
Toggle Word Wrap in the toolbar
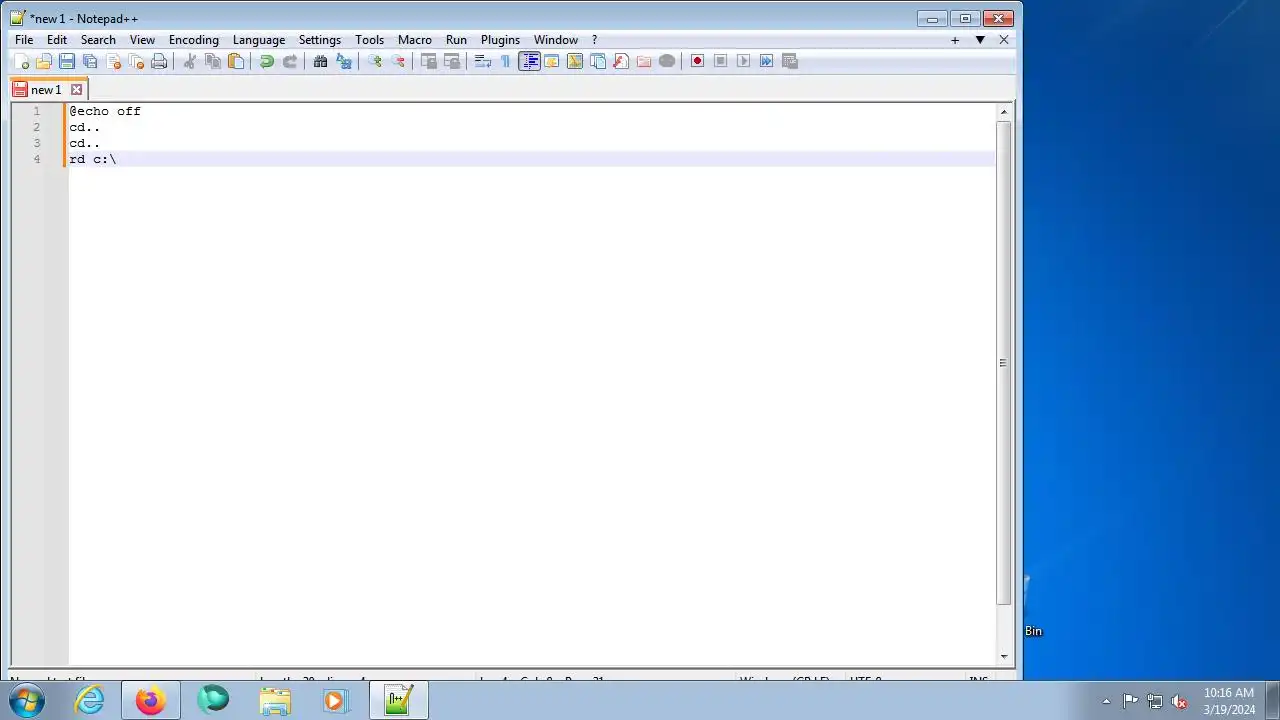(483, 61)
